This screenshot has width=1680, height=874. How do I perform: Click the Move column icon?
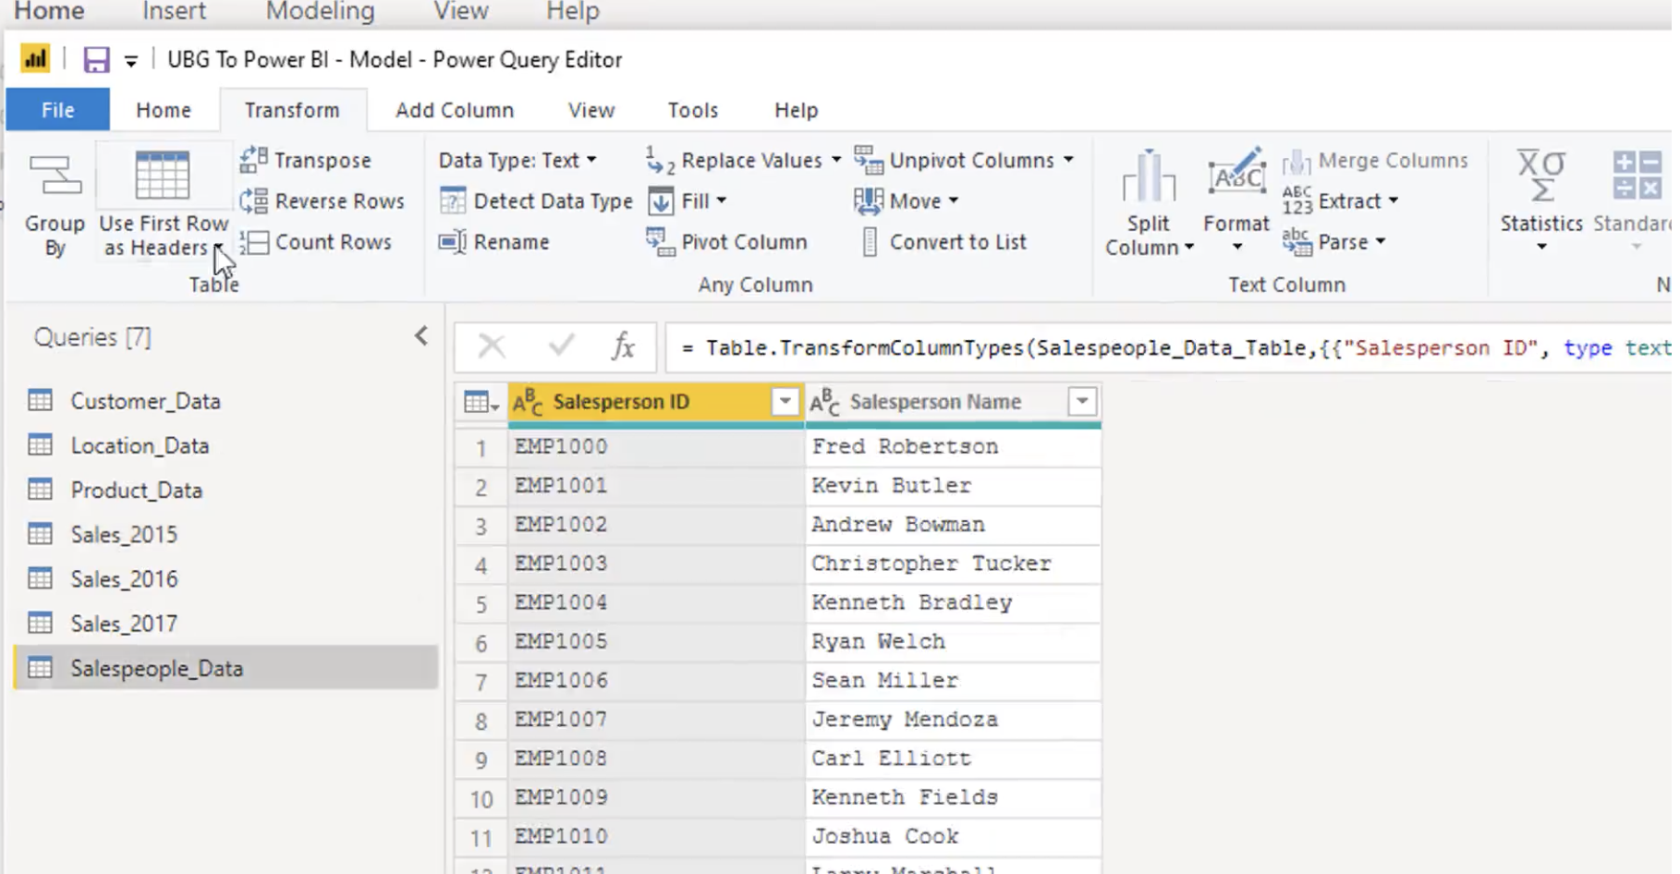[868, 201]
